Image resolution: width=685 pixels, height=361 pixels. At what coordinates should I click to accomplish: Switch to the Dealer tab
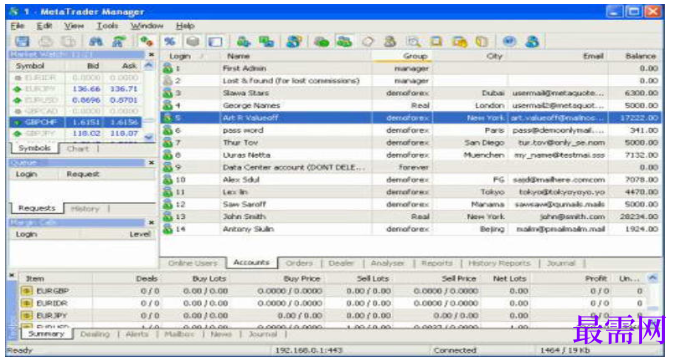point(341,263)
